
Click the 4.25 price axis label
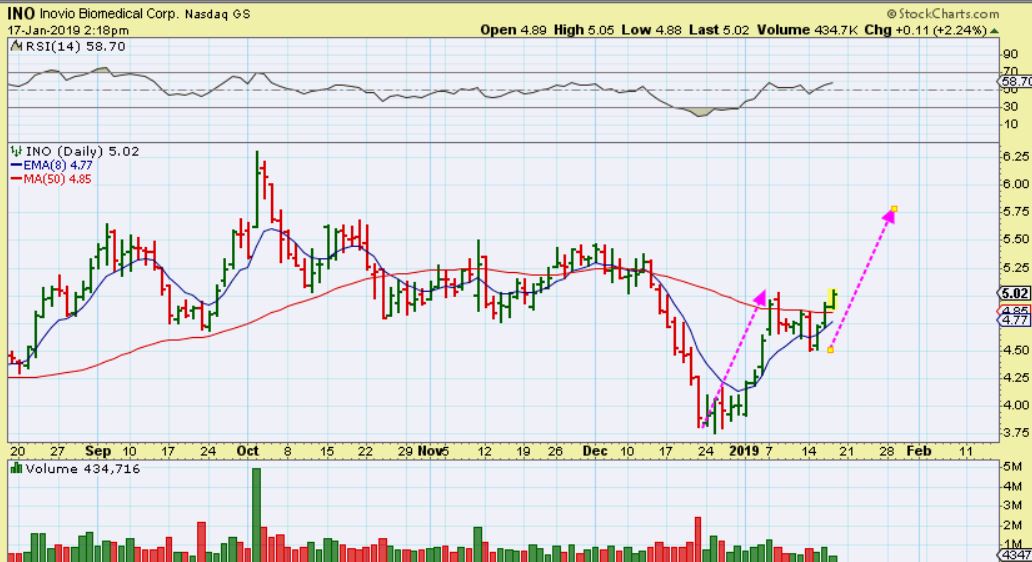click(1016, 377)
